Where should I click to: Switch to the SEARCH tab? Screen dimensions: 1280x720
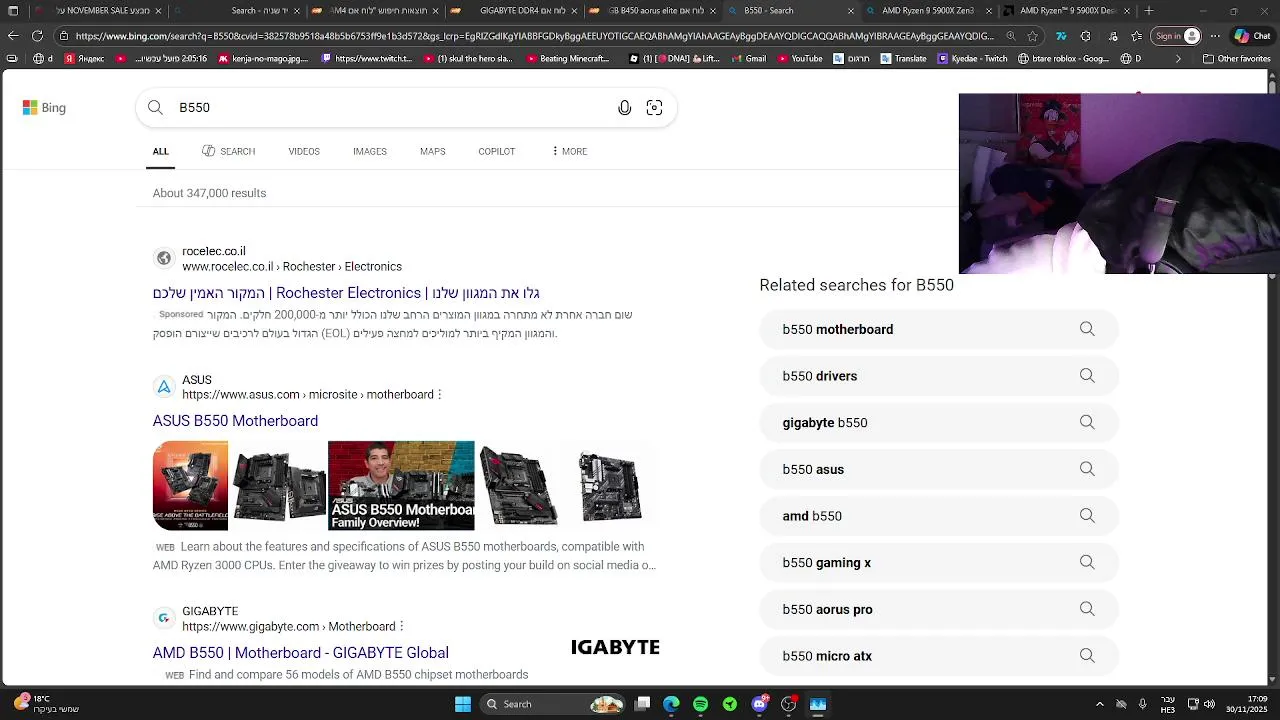(x=228, y=151)
